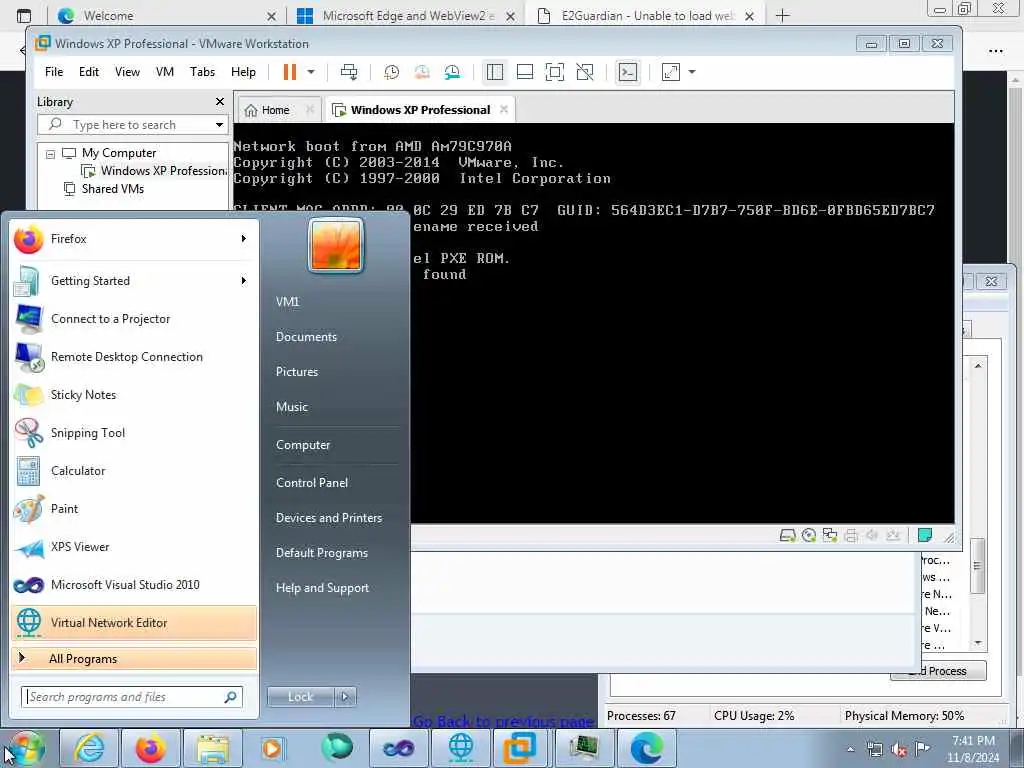Click Send Ctrl+Alt+Del toolbar icon
The height and width of the screenshot is (768, 1024).
[349, 72]
